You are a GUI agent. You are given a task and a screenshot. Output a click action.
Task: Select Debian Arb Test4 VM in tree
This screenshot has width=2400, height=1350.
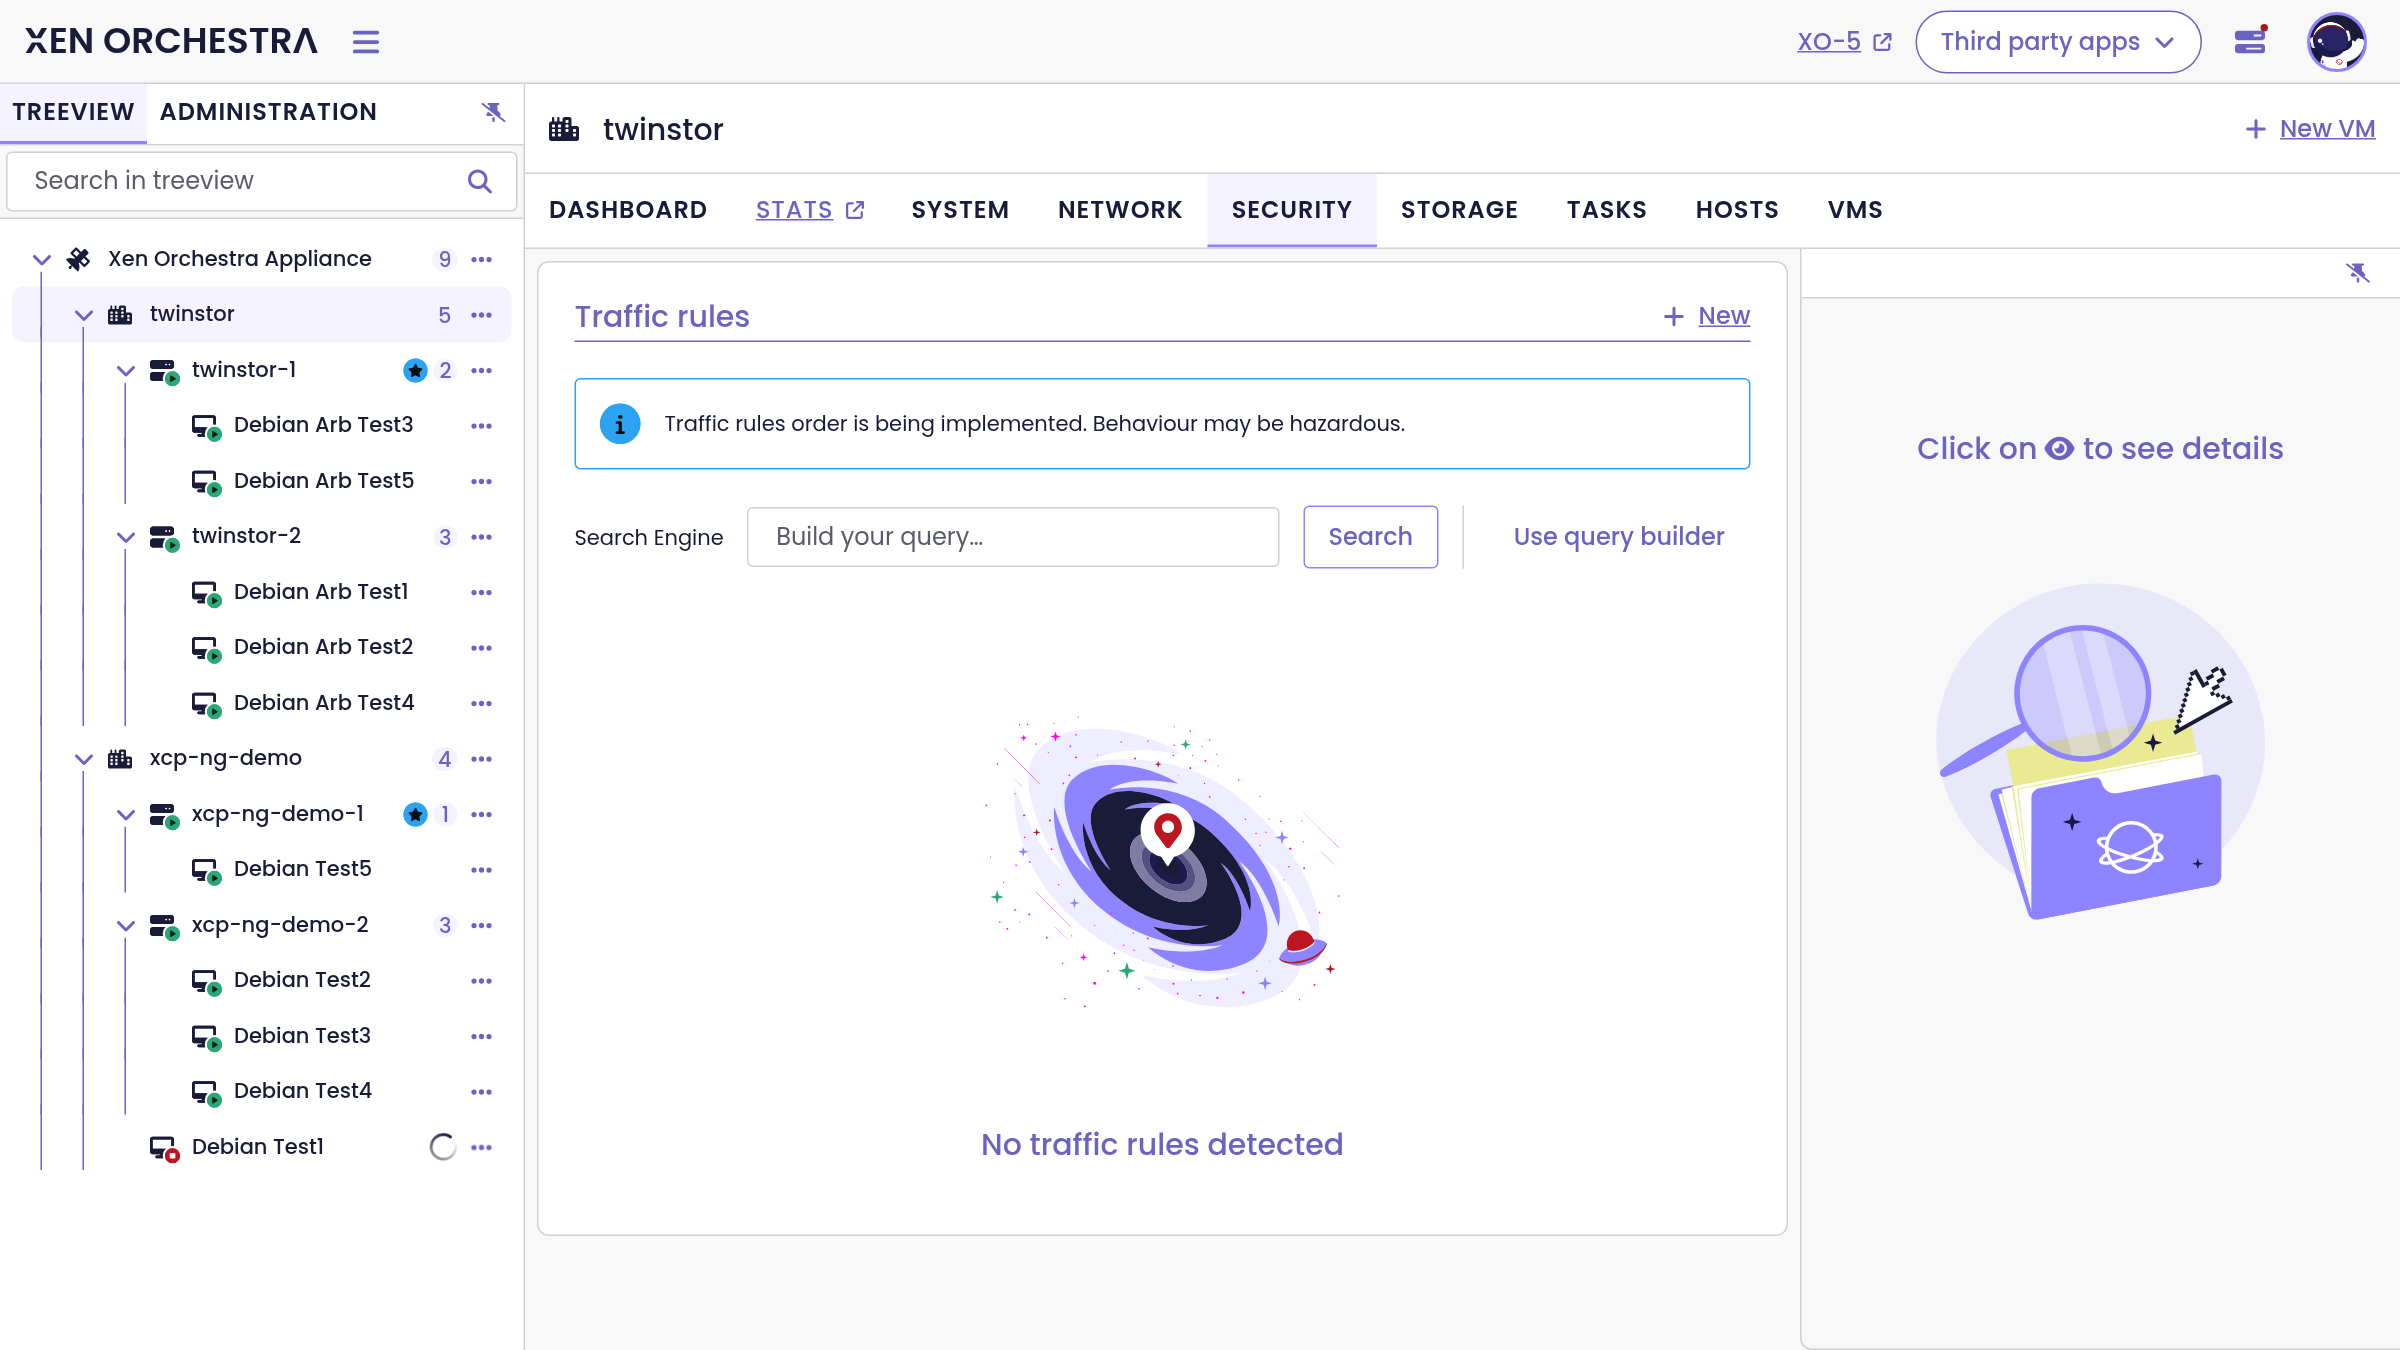[x=324, y=704]
